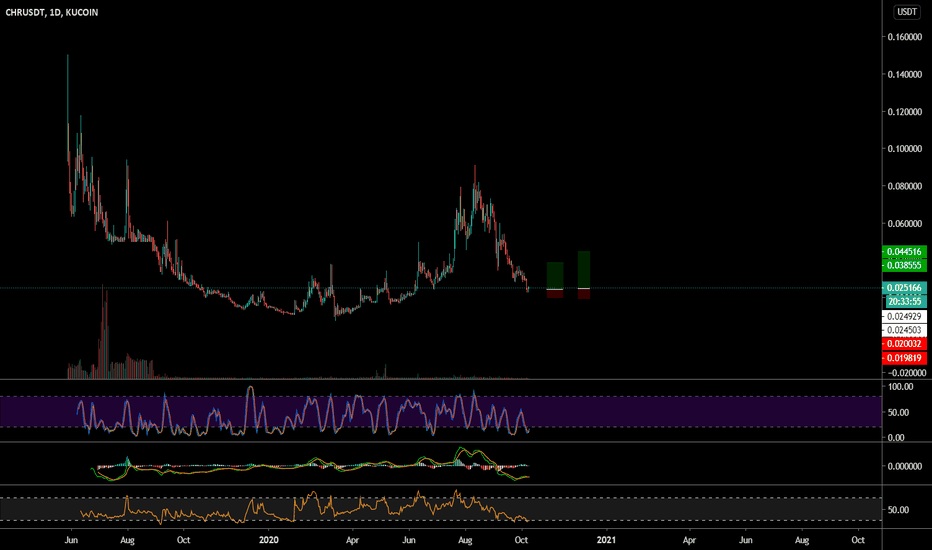Click the 2020 time axis label
This screenshot has height=550, width=932.
(x=269, y=540)
